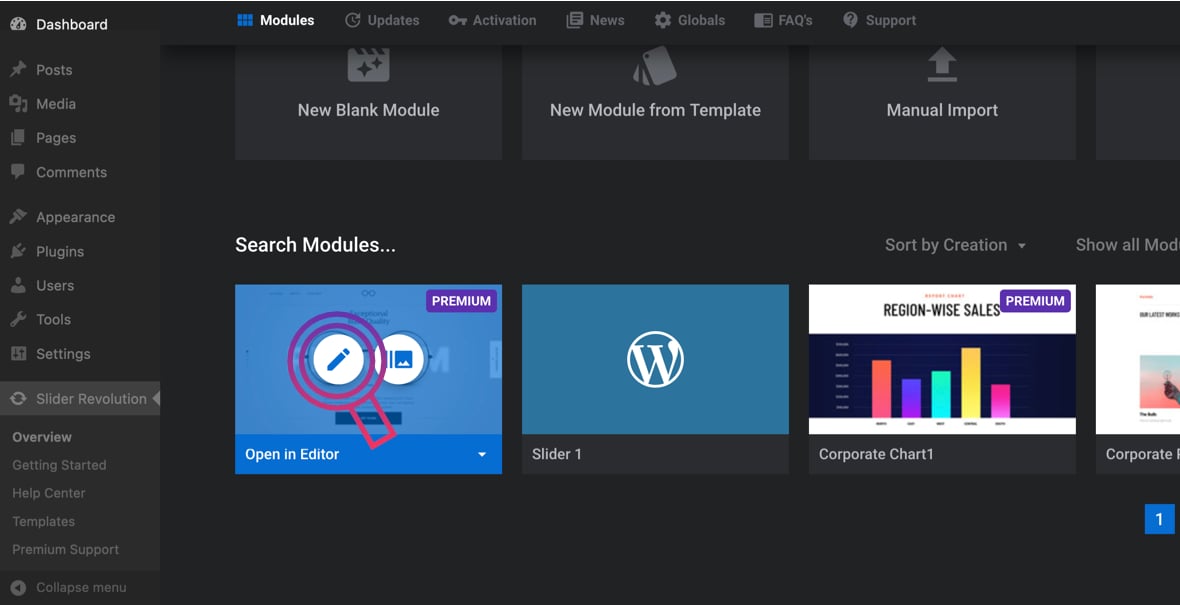Switch to the Updates tab
Screen dimensions: 1180x605
pyautogui.click(x=382, y=20)
